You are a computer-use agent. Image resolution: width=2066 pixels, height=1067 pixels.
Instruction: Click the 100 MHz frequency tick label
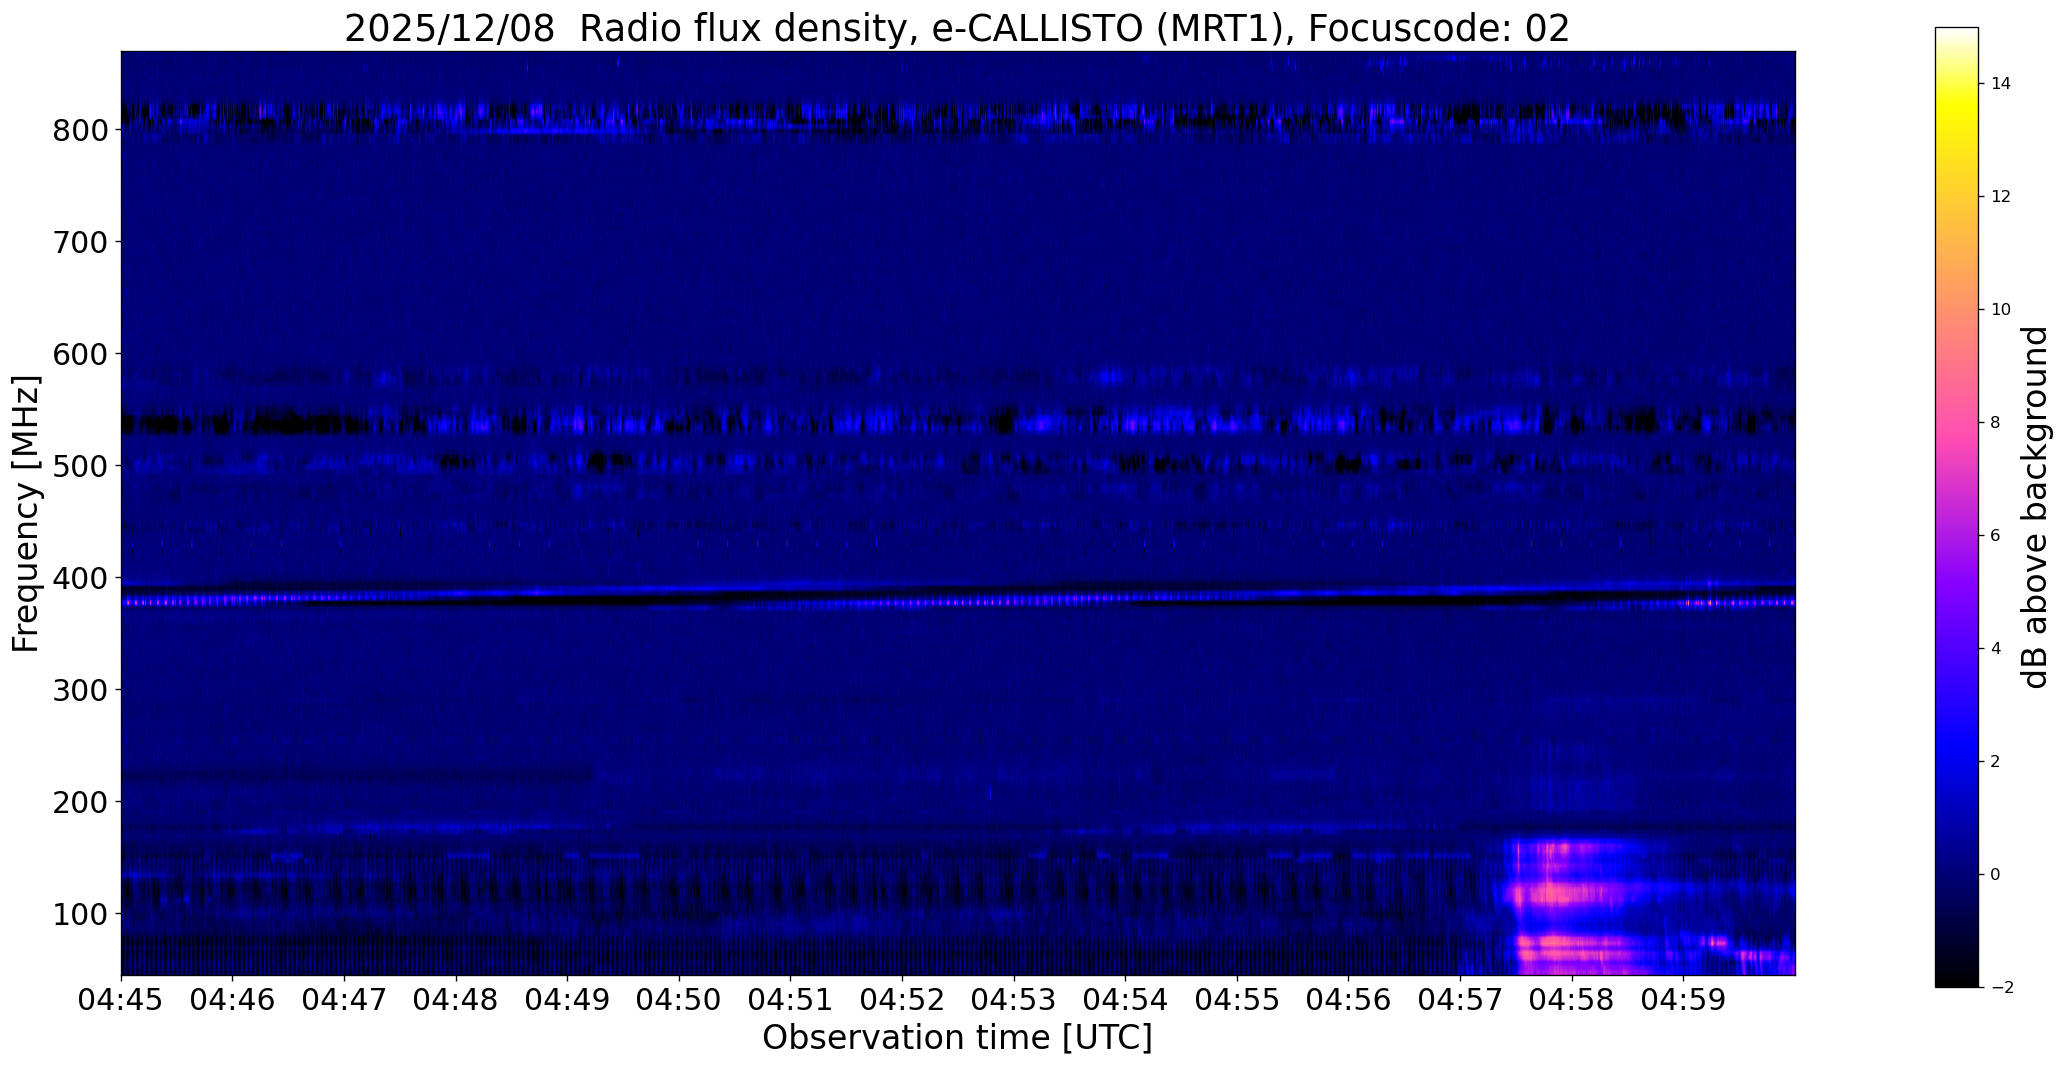[78, 914]
